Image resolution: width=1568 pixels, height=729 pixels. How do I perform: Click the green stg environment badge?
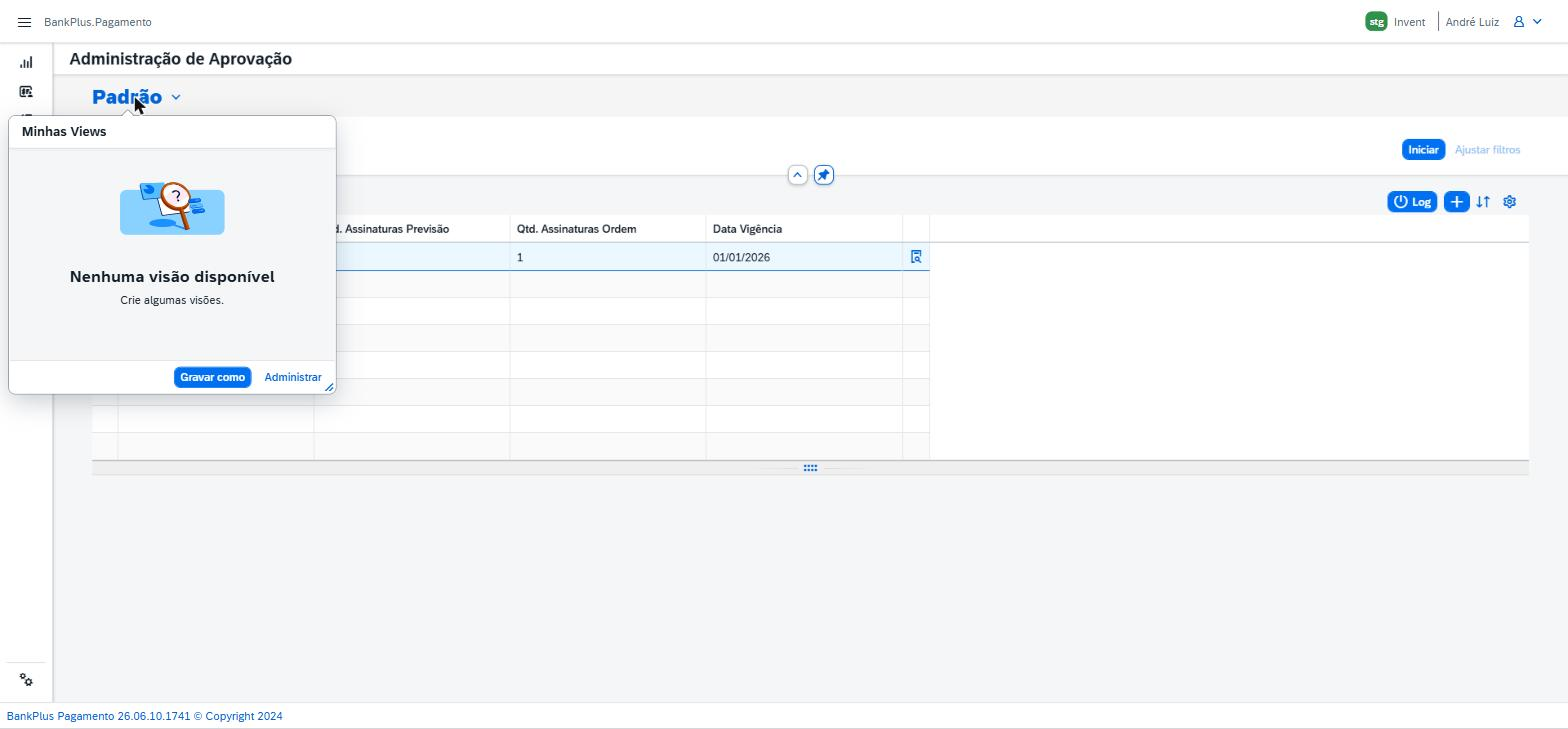coord(1376,22)
